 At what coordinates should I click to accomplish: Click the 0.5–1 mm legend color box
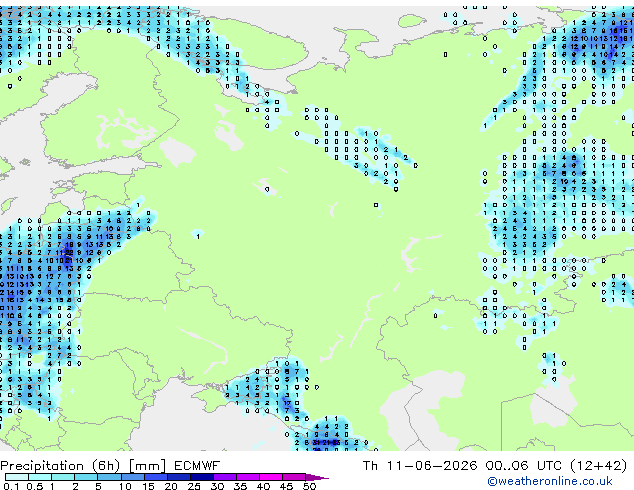coord(40,477)
